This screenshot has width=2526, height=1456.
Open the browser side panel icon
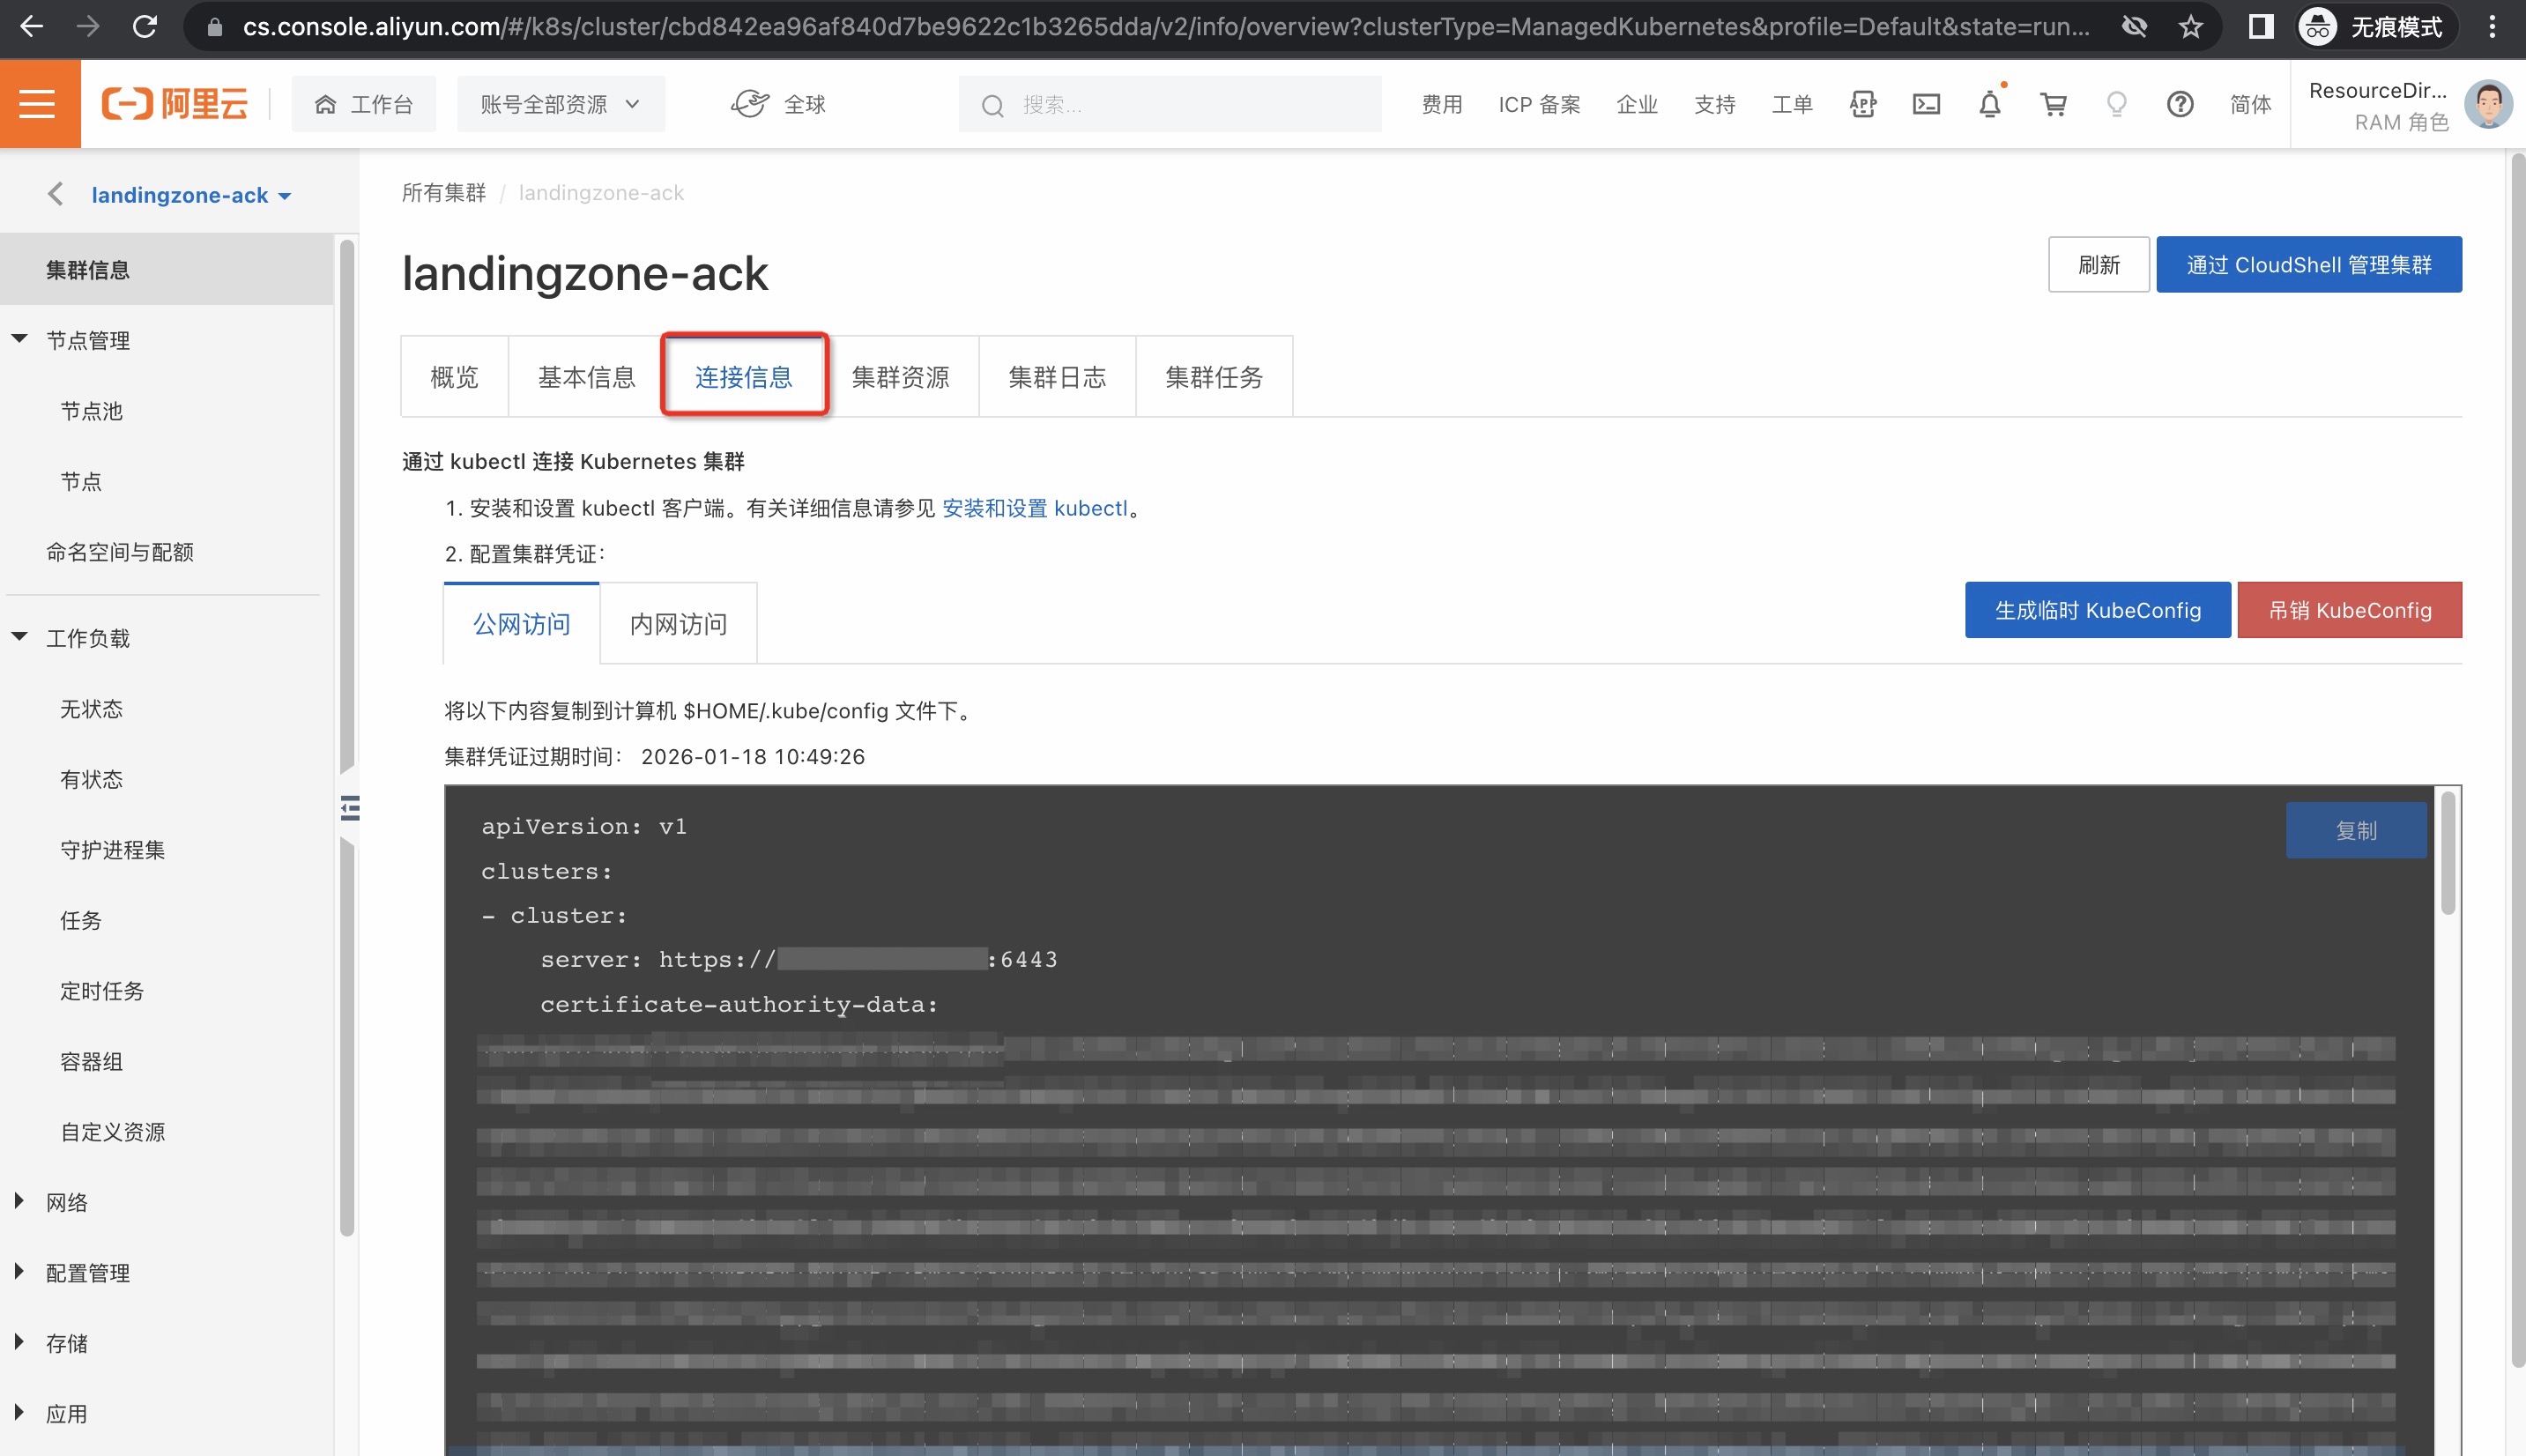coord(2260,27)
